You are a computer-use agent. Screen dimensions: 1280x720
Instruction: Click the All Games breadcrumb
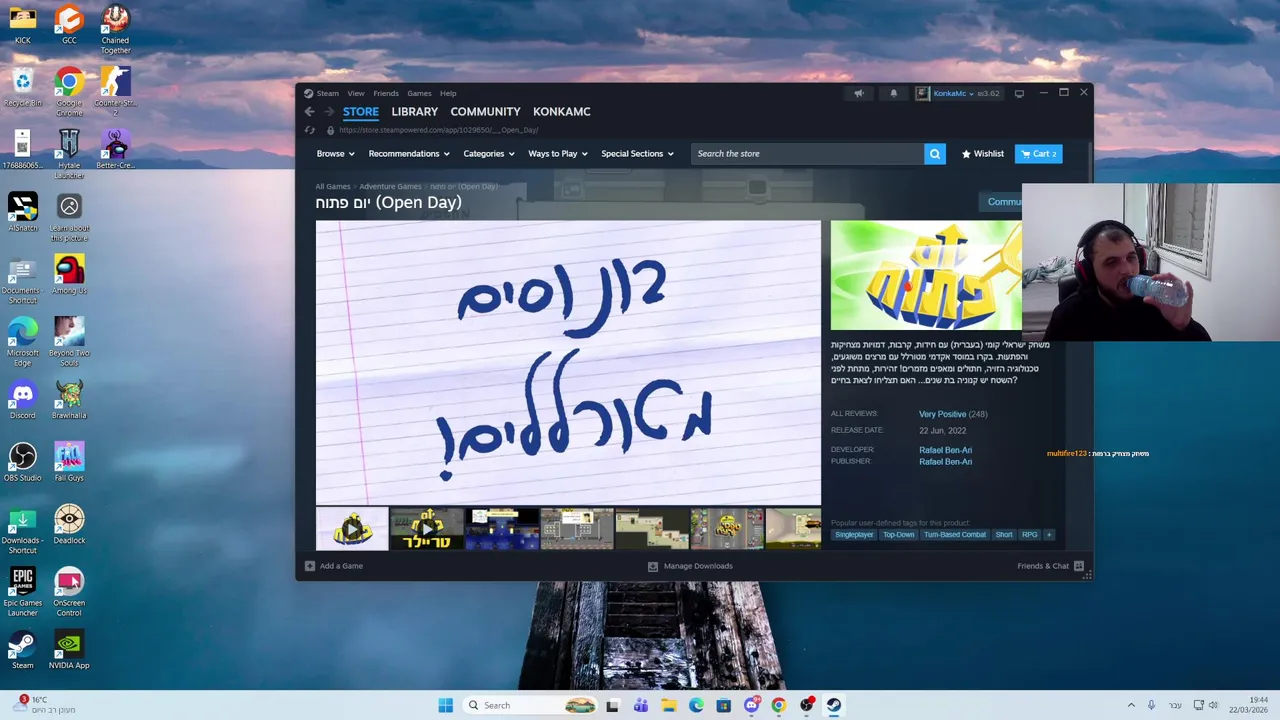333,186
